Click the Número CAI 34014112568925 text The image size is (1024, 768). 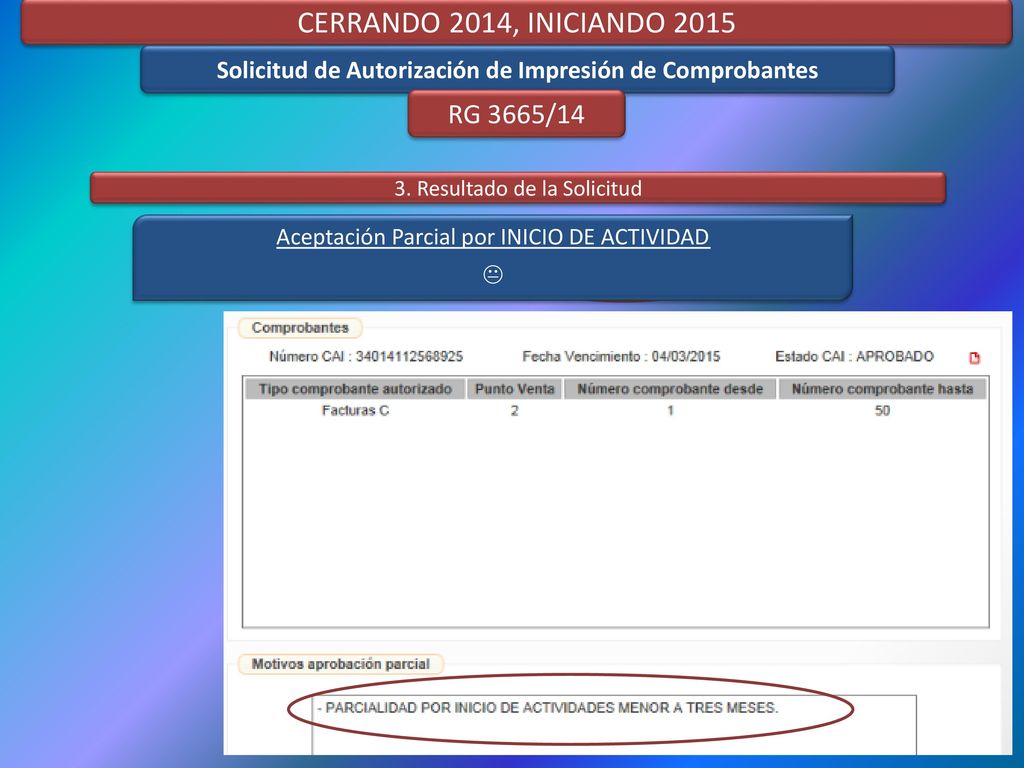click(x=366, y=357)
